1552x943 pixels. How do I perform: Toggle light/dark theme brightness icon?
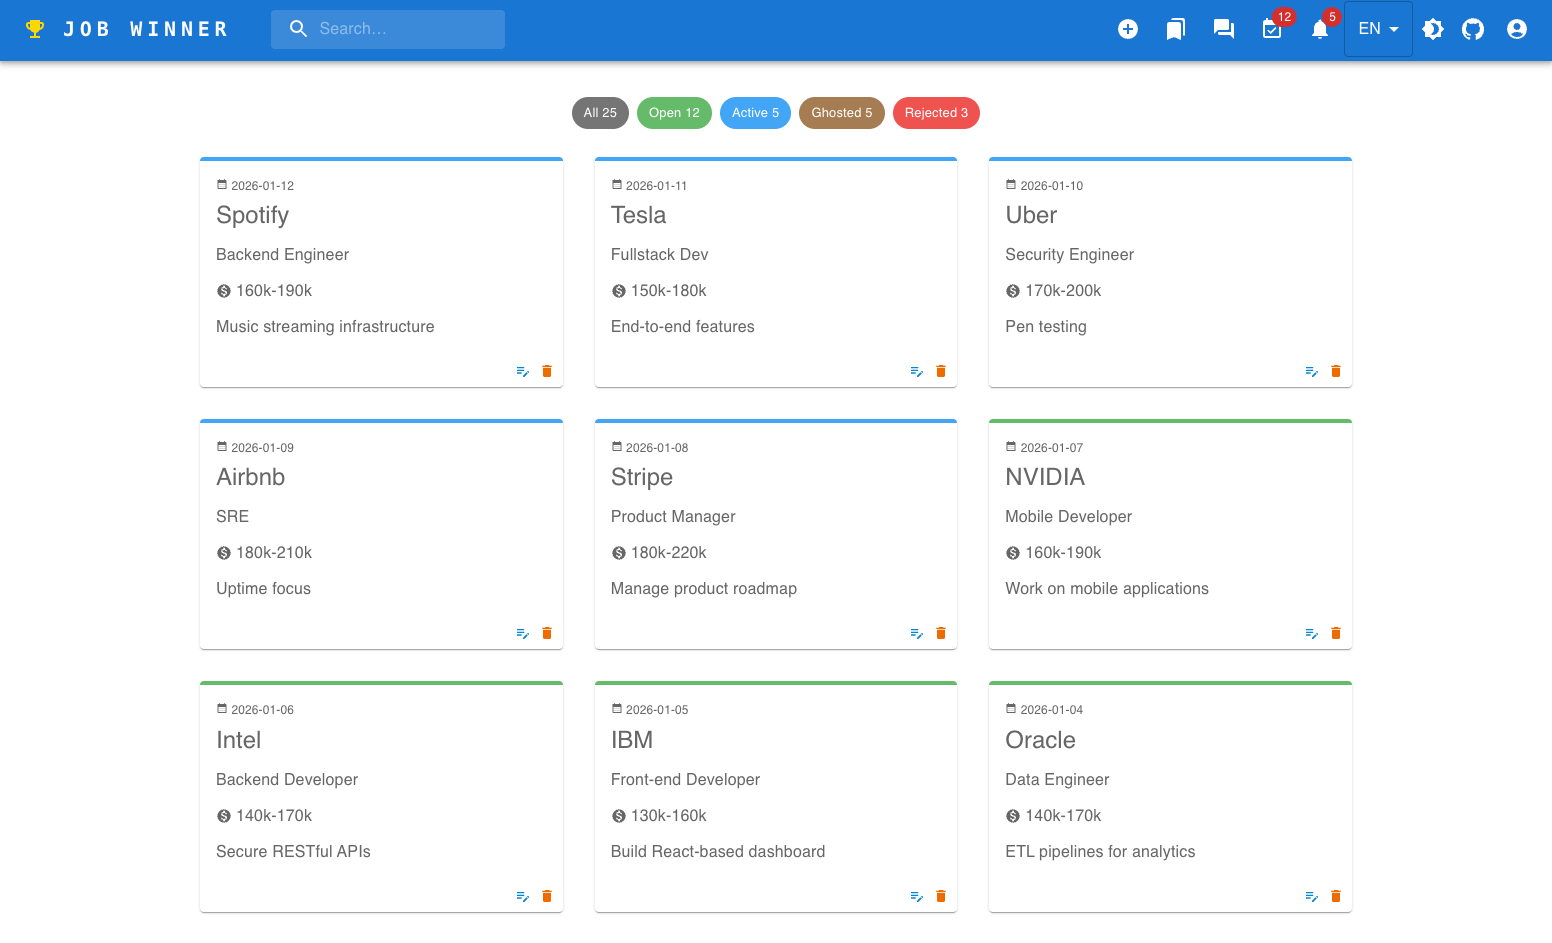[1433, 29]
